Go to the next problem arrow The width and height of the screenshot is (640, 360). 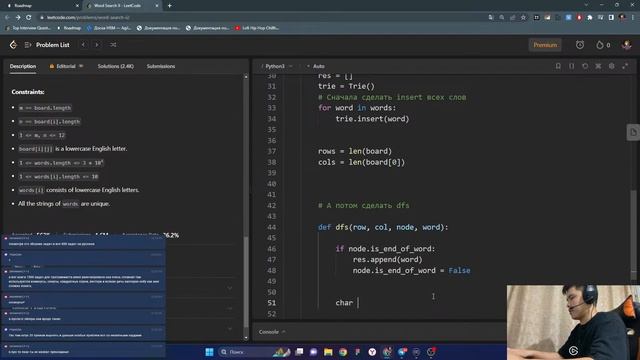pos(97,45)
